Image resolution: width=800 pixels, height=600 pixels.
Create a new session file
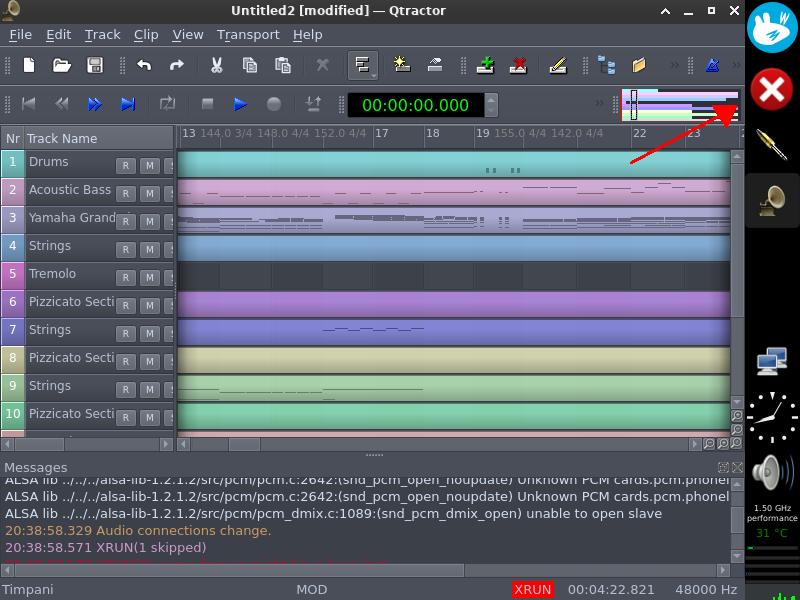[28, 65]
